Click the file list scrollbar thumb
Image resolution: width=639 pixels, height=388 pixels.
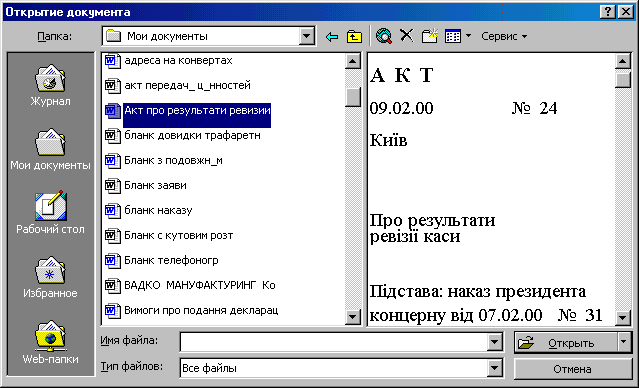tap(353, 97)
